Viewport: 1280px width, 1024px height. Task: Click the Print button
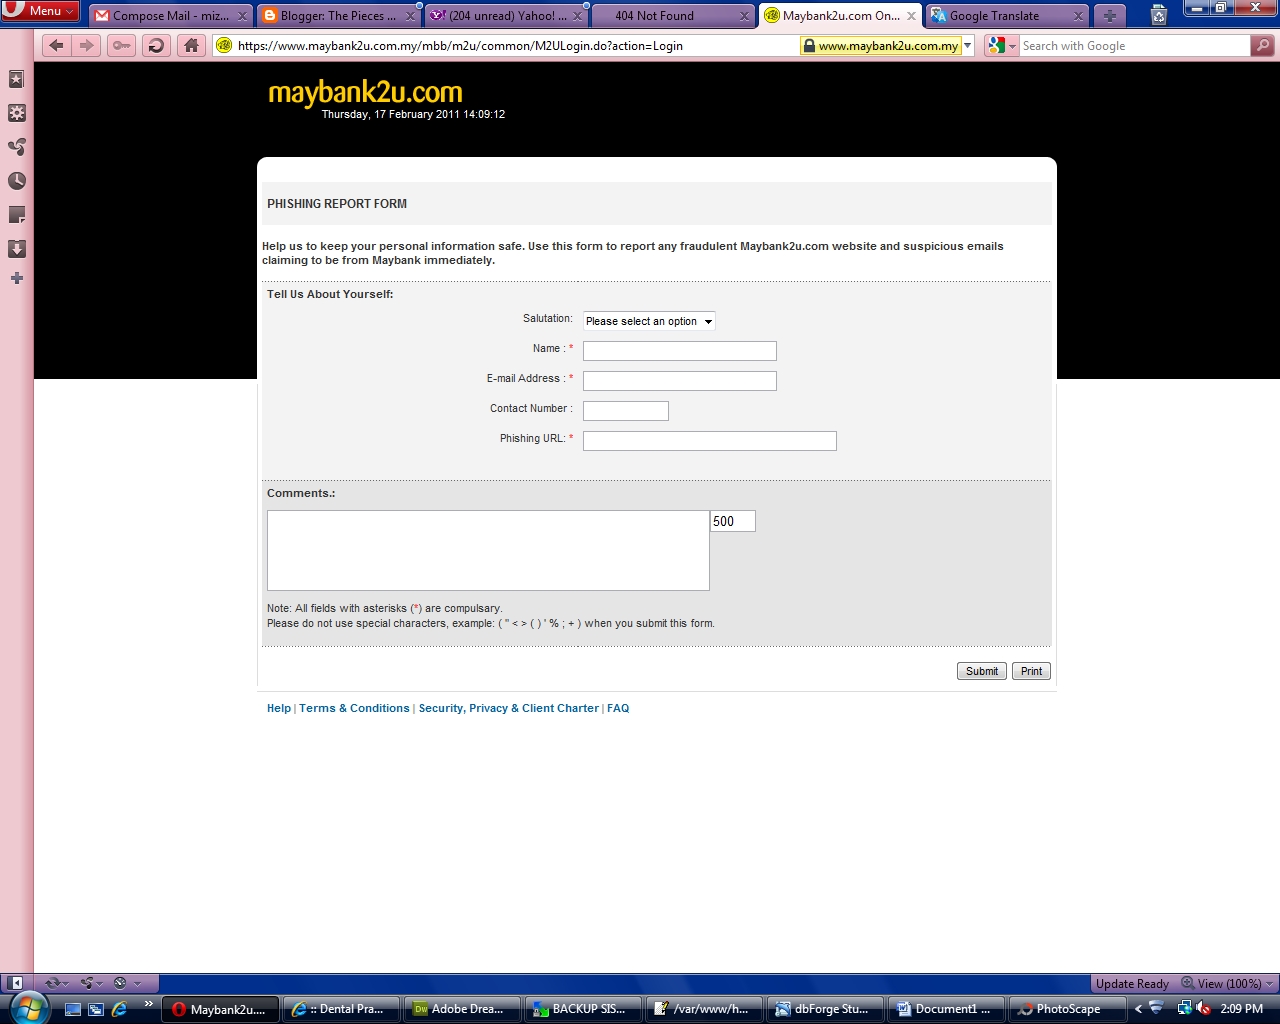[x=1031, y=671]
